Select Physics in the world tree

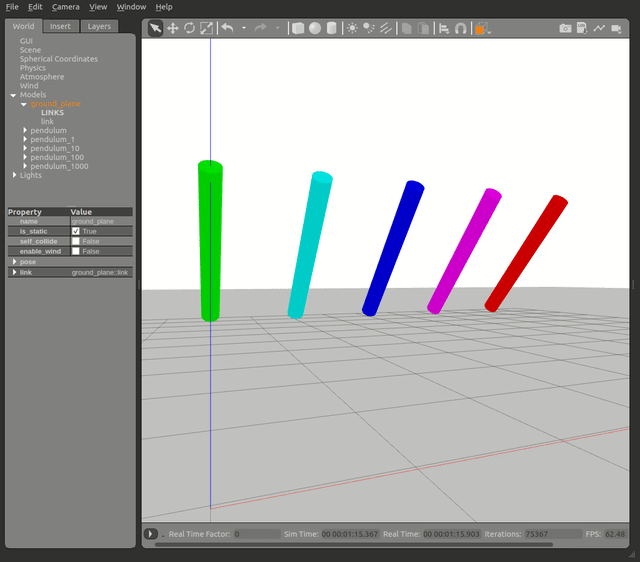point(33,68)
